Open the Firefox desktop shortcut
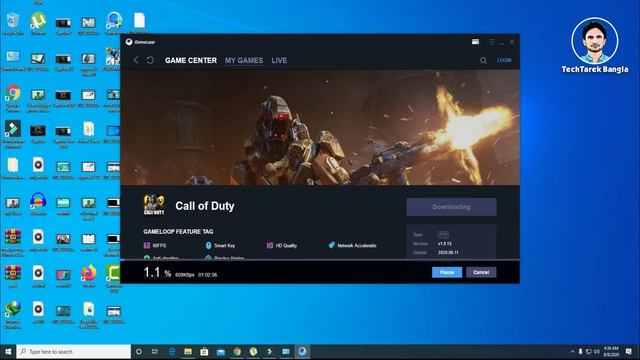This screenshot has height=360, width=640. click(89, 276)
